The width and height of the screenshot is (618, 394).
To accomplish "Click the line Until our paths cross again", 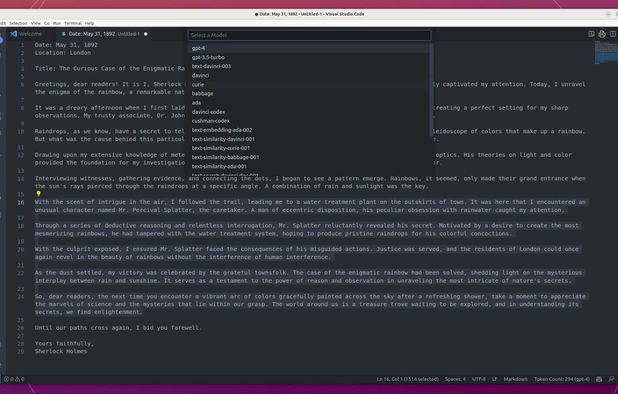I will pos(118,328).
